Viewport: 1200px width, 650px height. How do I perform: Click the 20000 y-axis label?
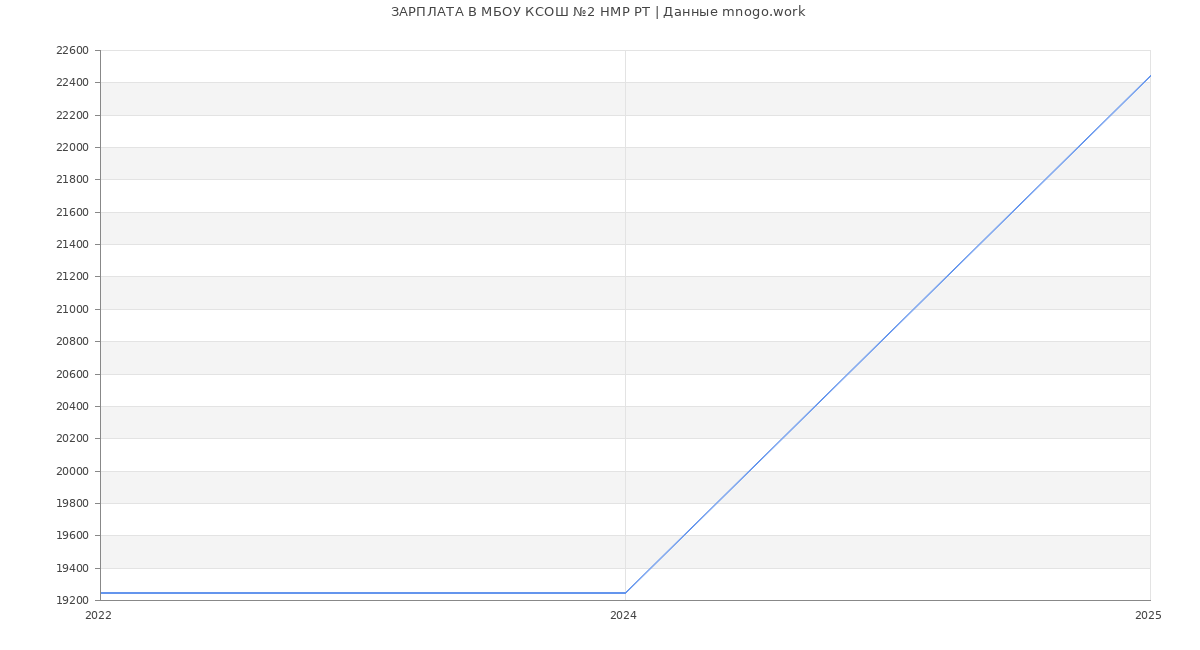[x=72, y=471]
